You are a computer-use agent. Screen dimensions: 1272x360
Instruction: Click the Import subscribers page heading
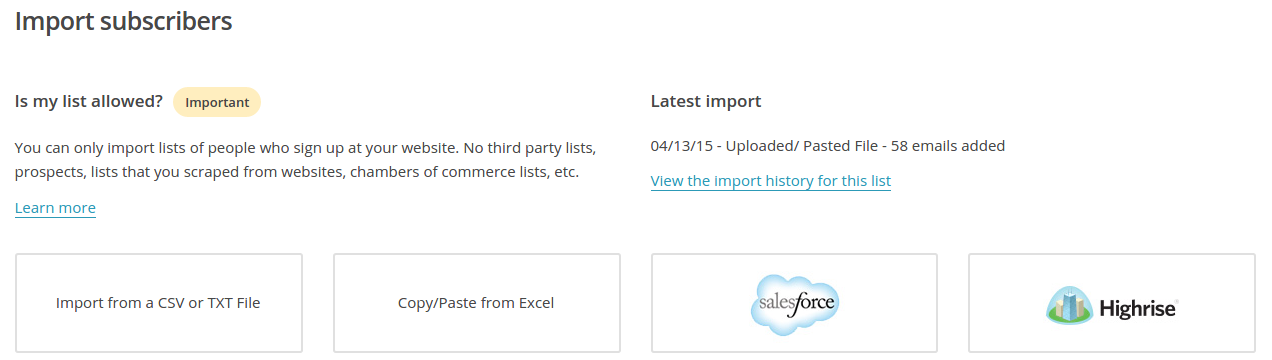(x=124, y=21)
